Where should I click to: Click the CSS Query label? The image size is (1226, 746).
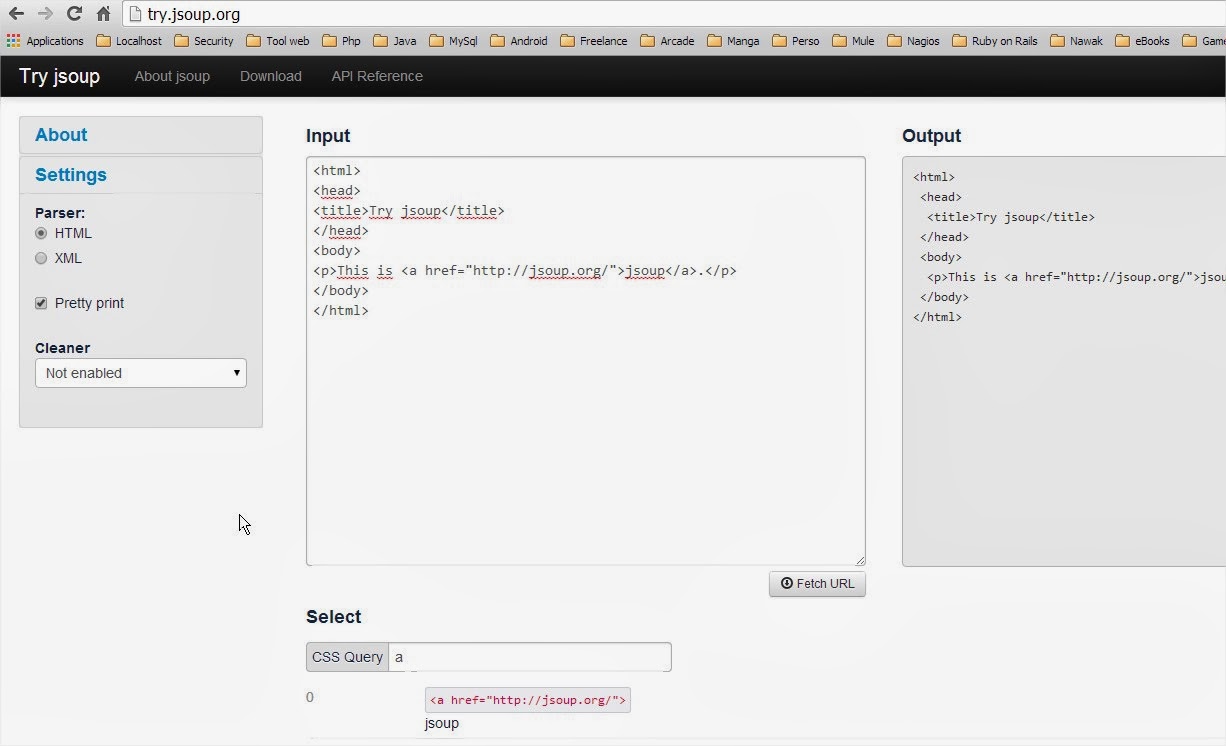click(x=347, y=657)
